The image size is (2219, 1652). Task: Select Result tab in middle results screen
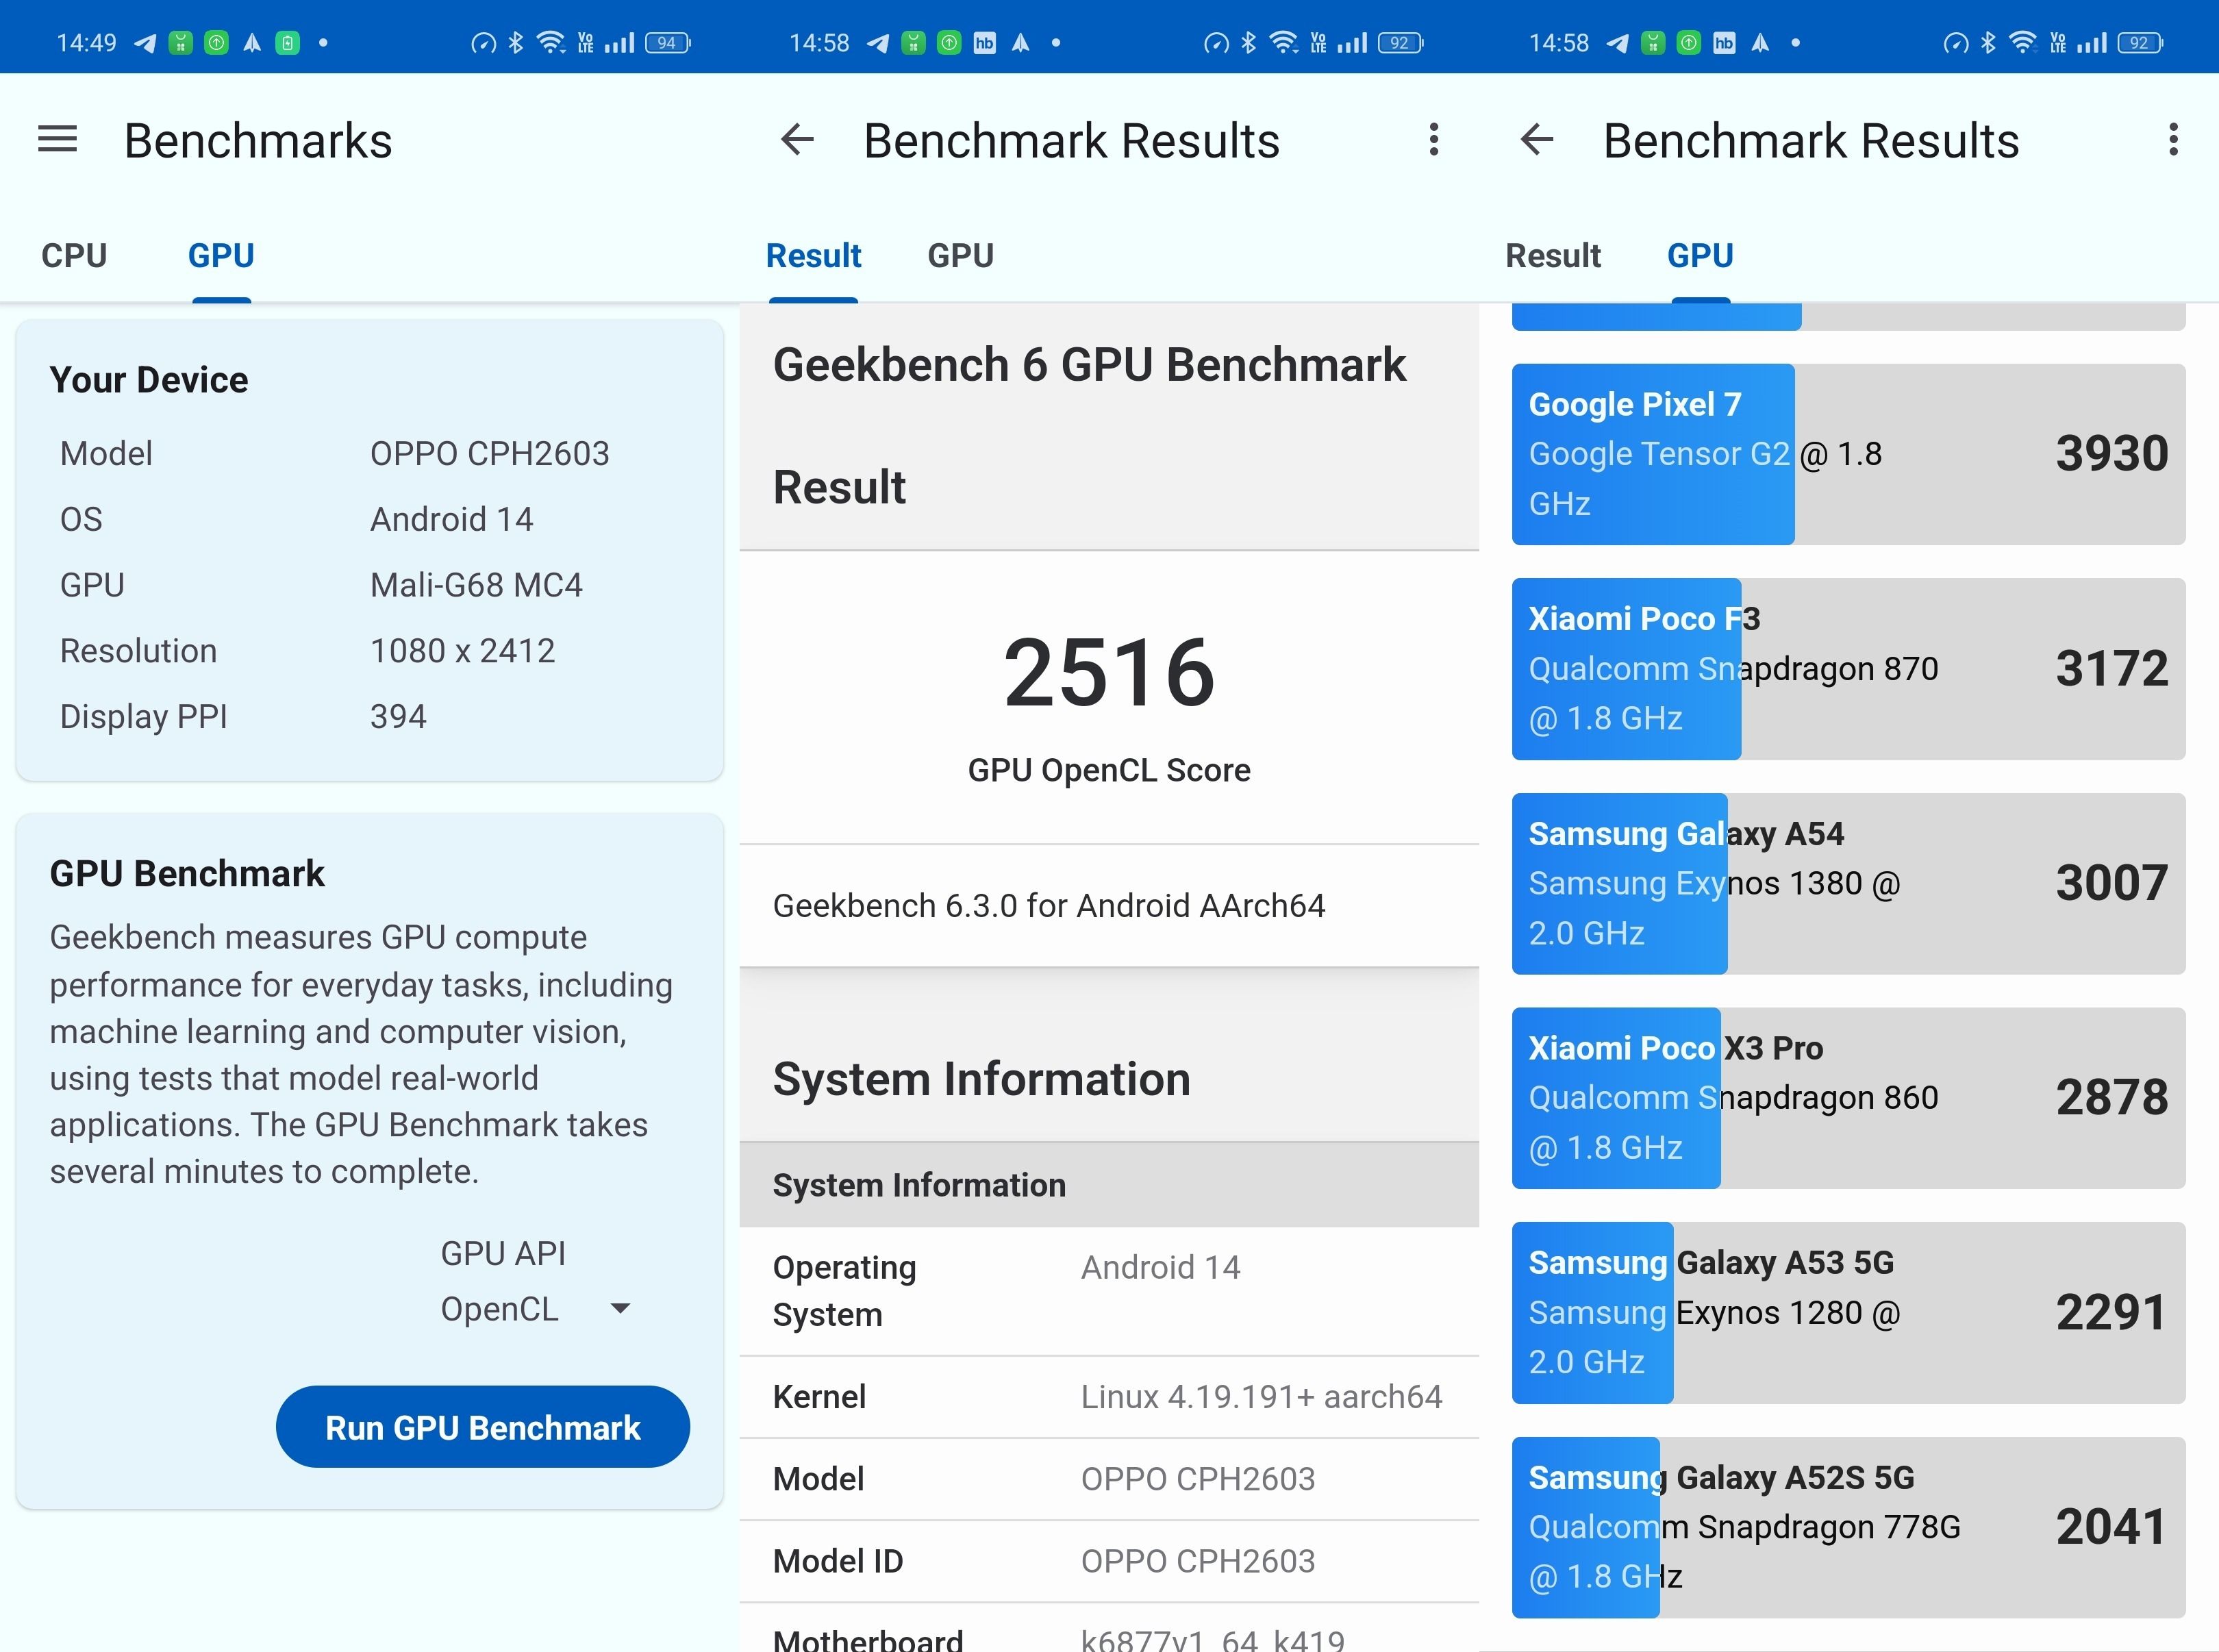coord(813,256)
